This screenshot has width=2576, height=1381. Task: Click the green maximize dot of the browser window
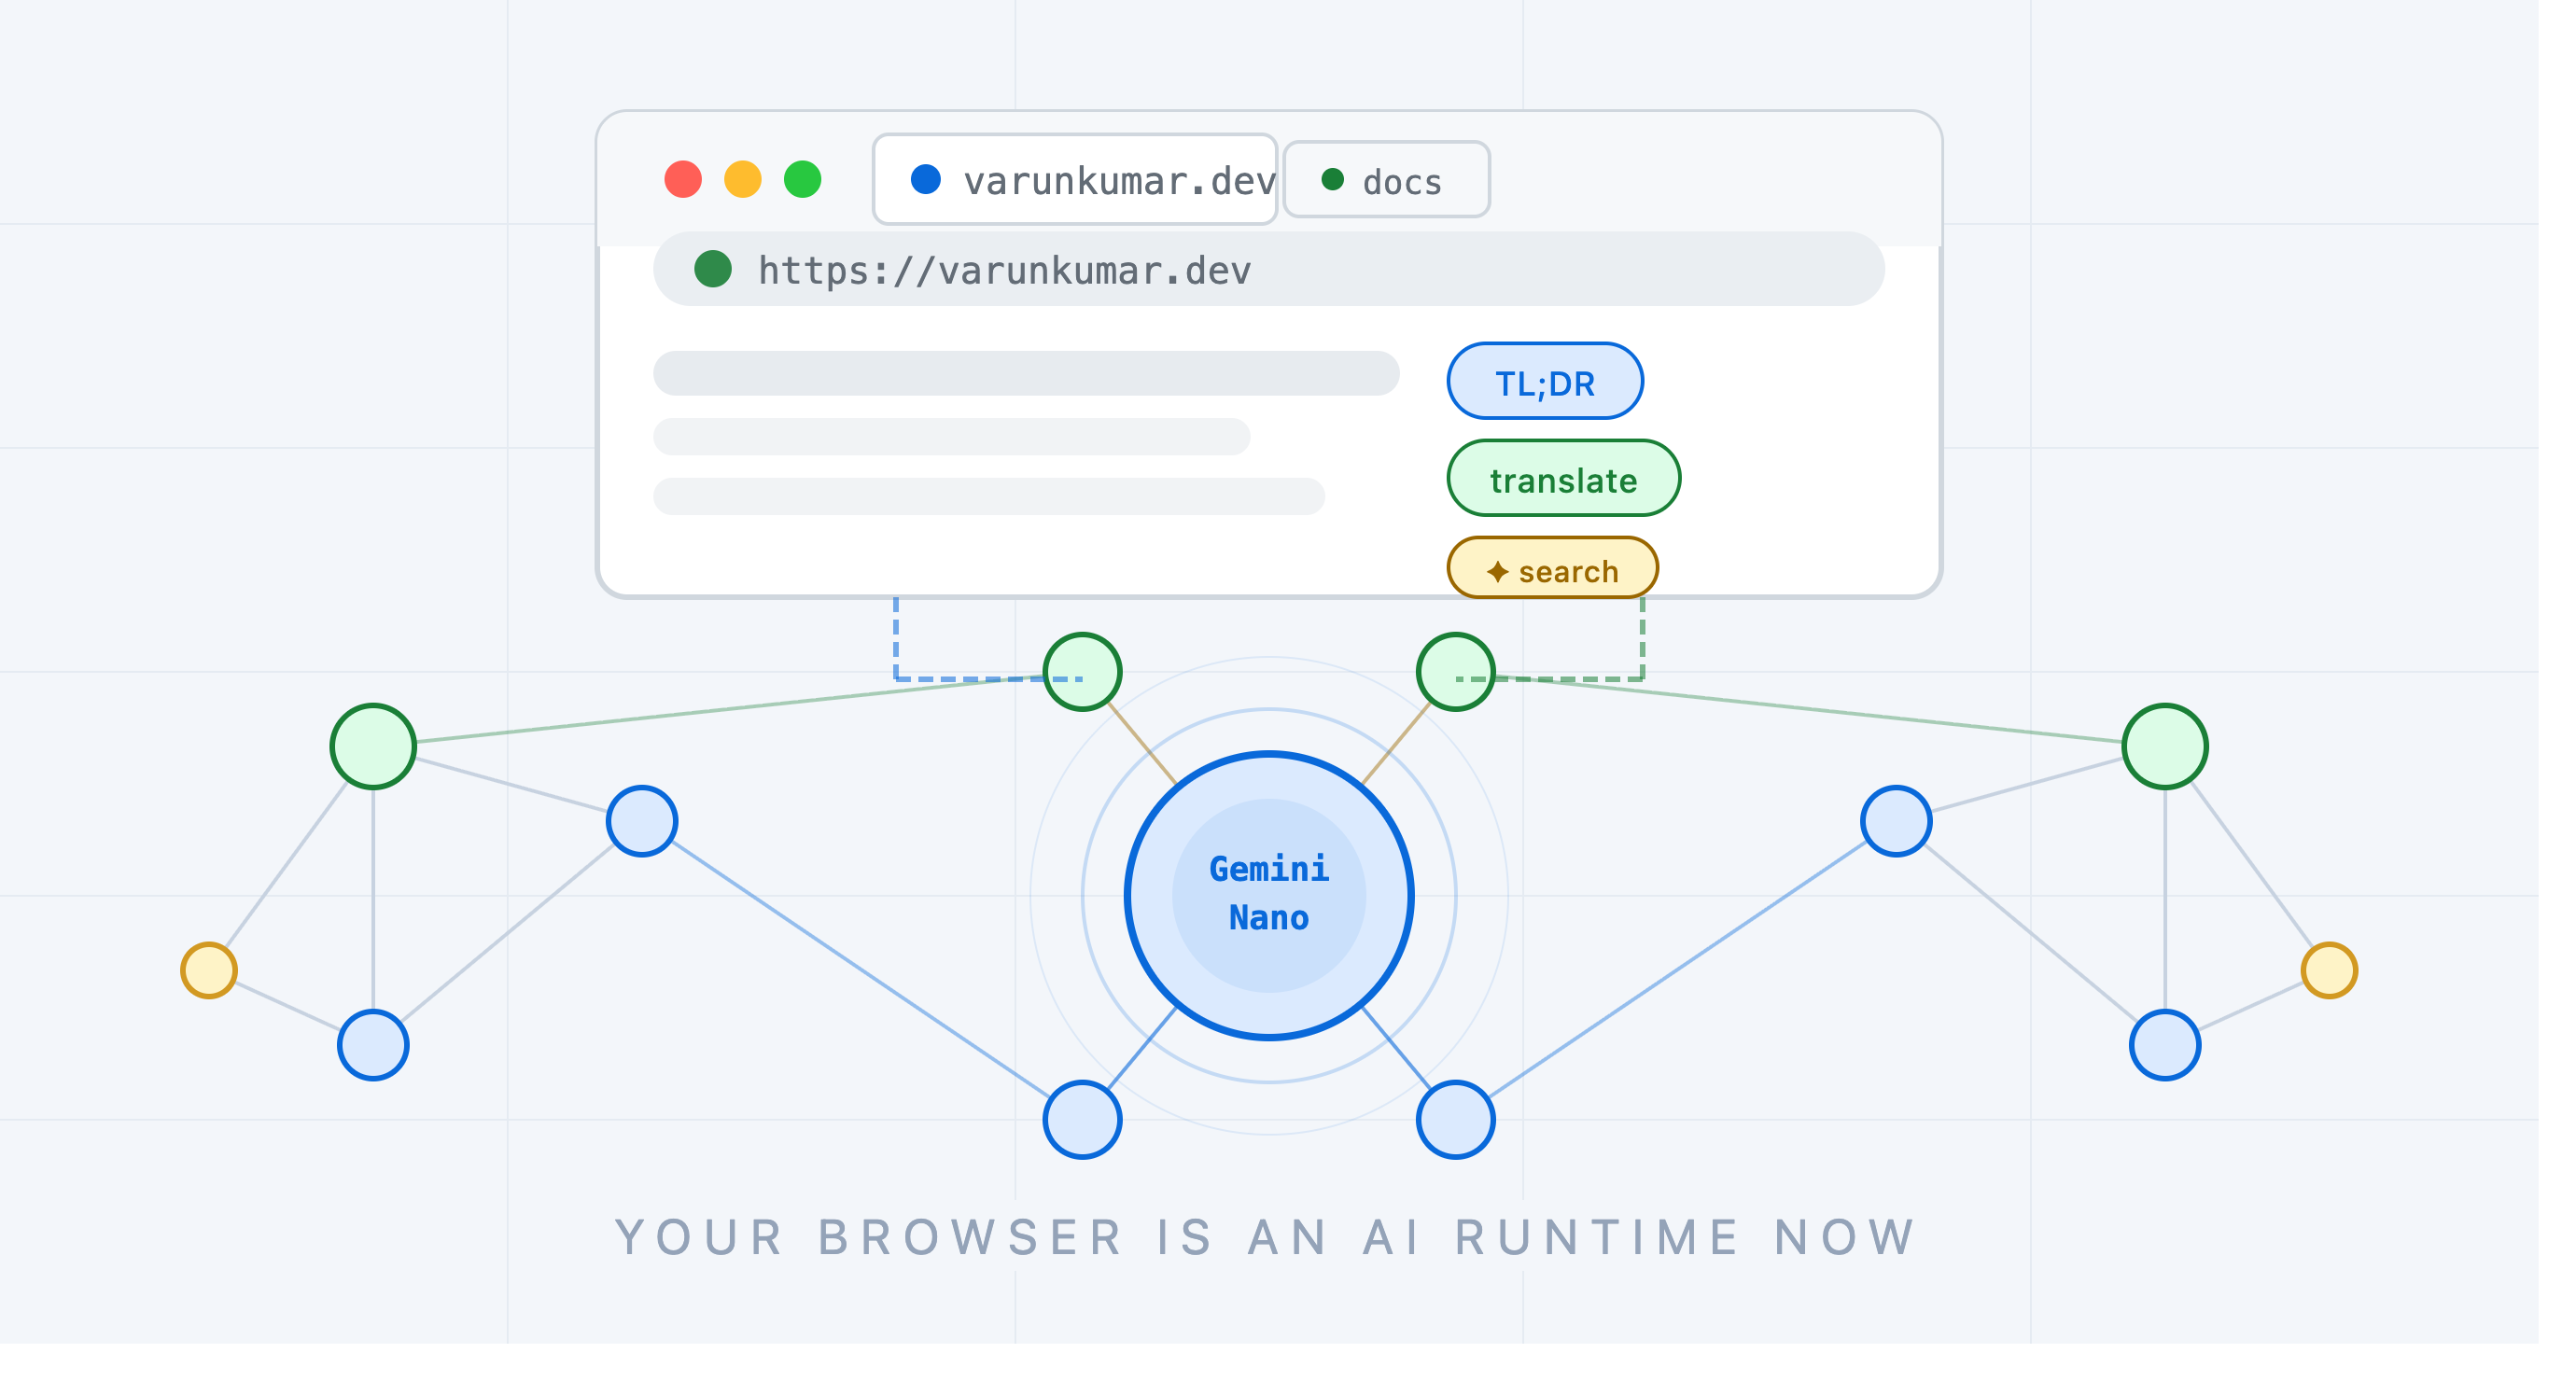803,179
